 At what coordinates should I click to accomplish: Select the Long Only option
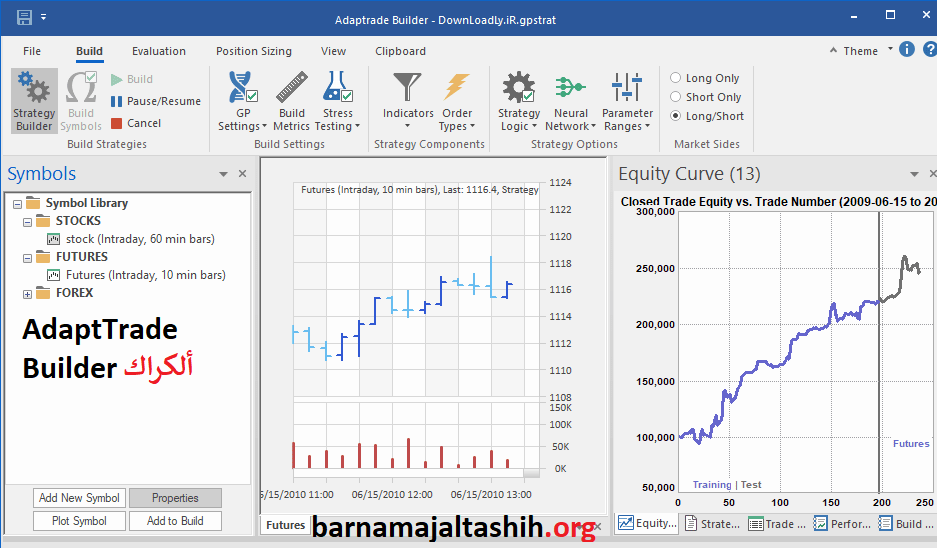click(x=675, y=78)
